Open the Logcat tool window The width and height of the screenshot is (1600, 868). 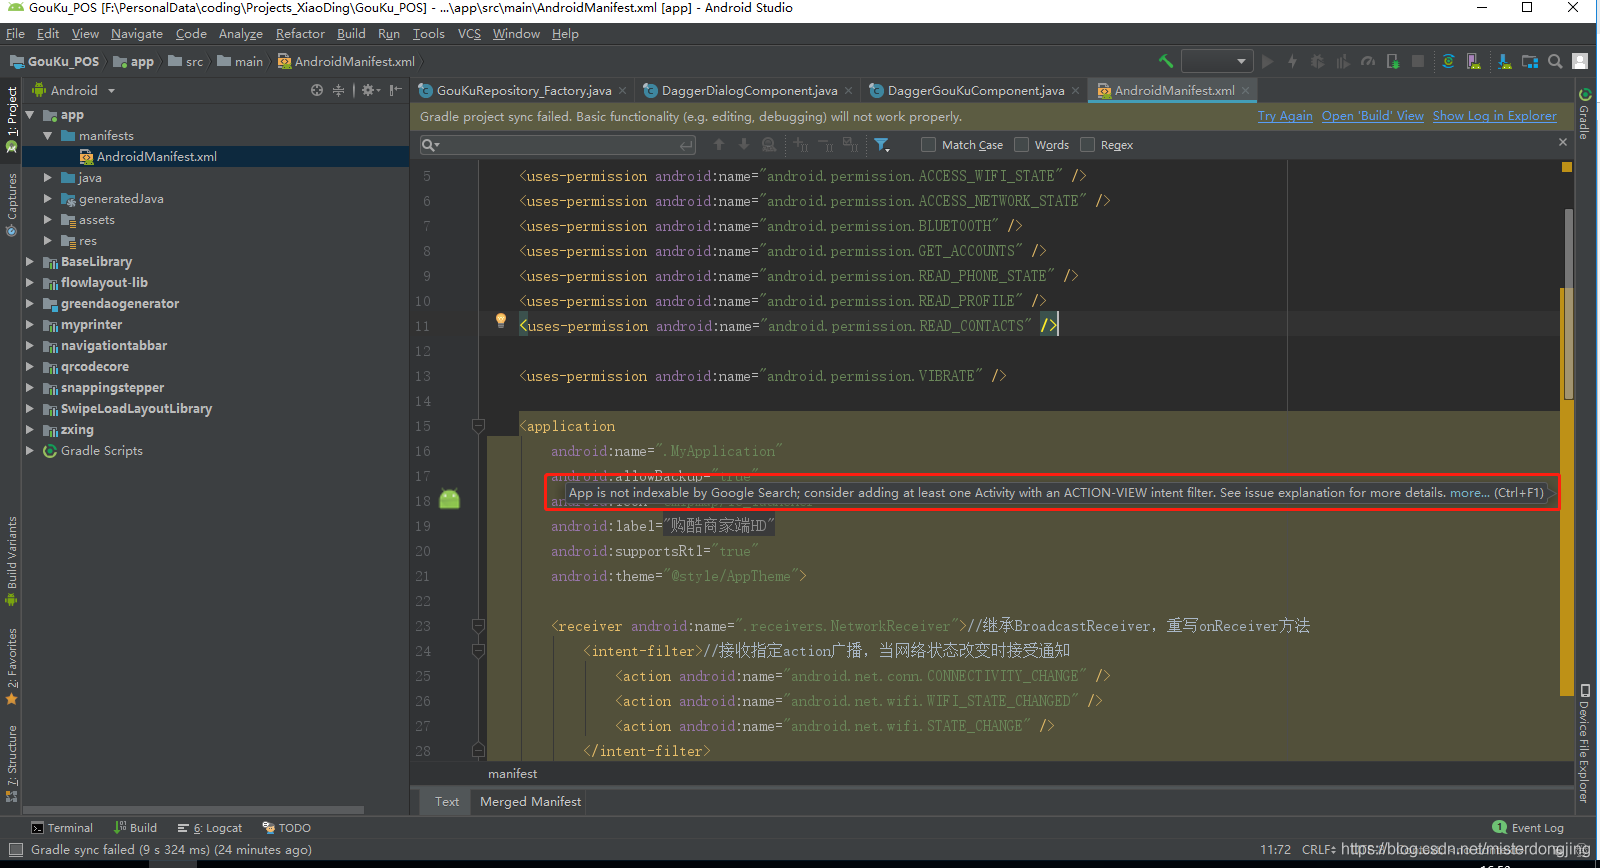210,828
